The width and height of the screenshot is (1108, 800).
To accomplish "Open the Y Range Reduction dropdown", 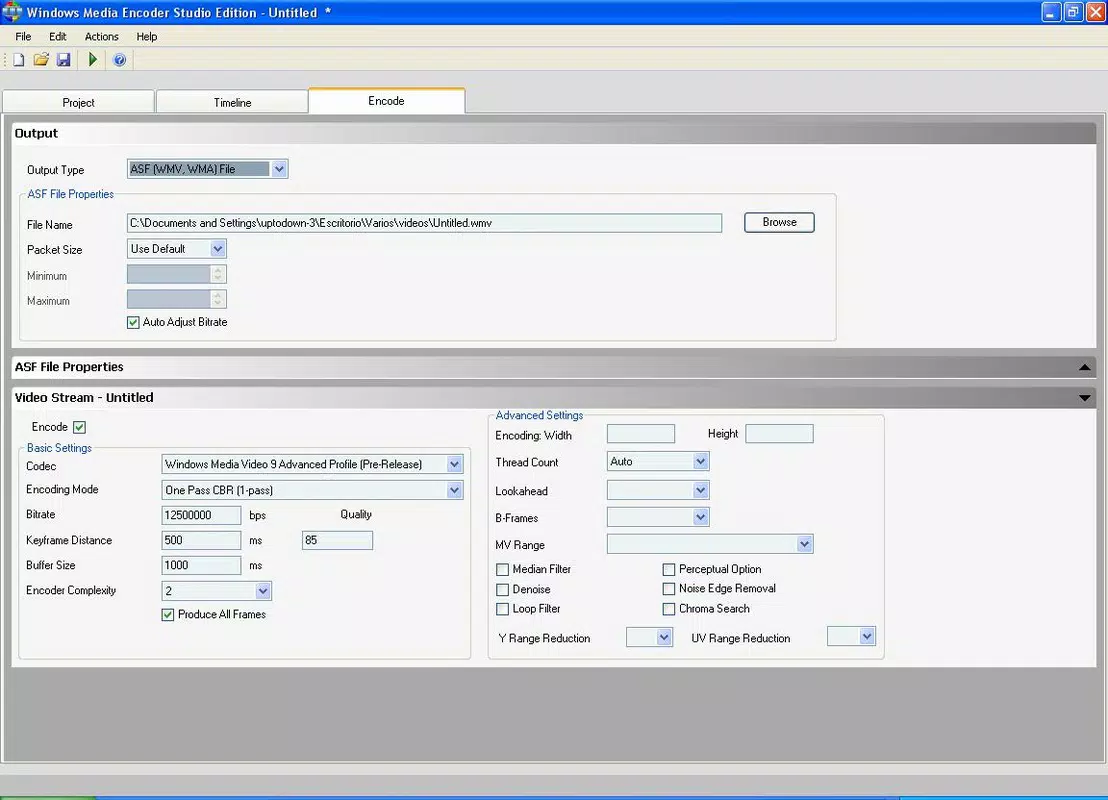I will [x=649, y=637].
